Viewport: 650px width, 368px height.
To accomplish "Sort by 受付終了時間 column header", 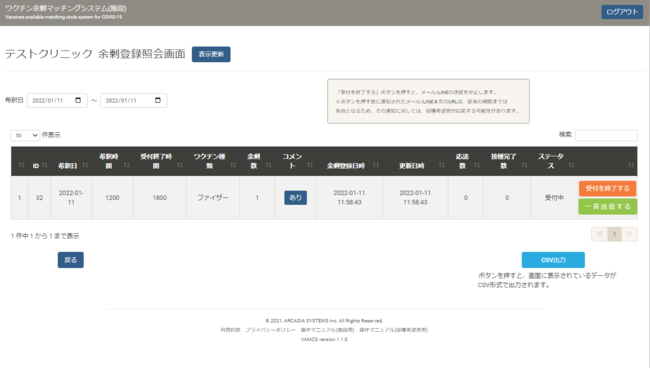I will pos(160,161).
